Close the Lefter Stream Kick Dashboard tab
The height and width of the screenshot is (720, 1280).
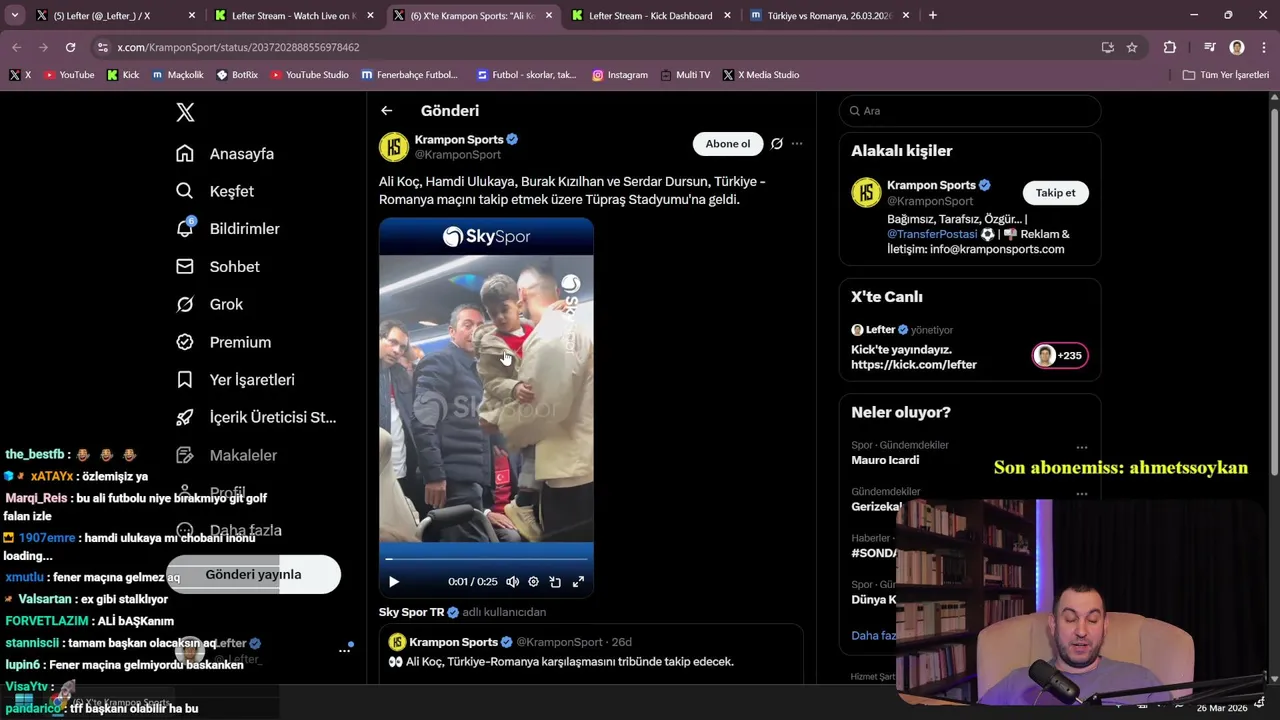point(727,15)
